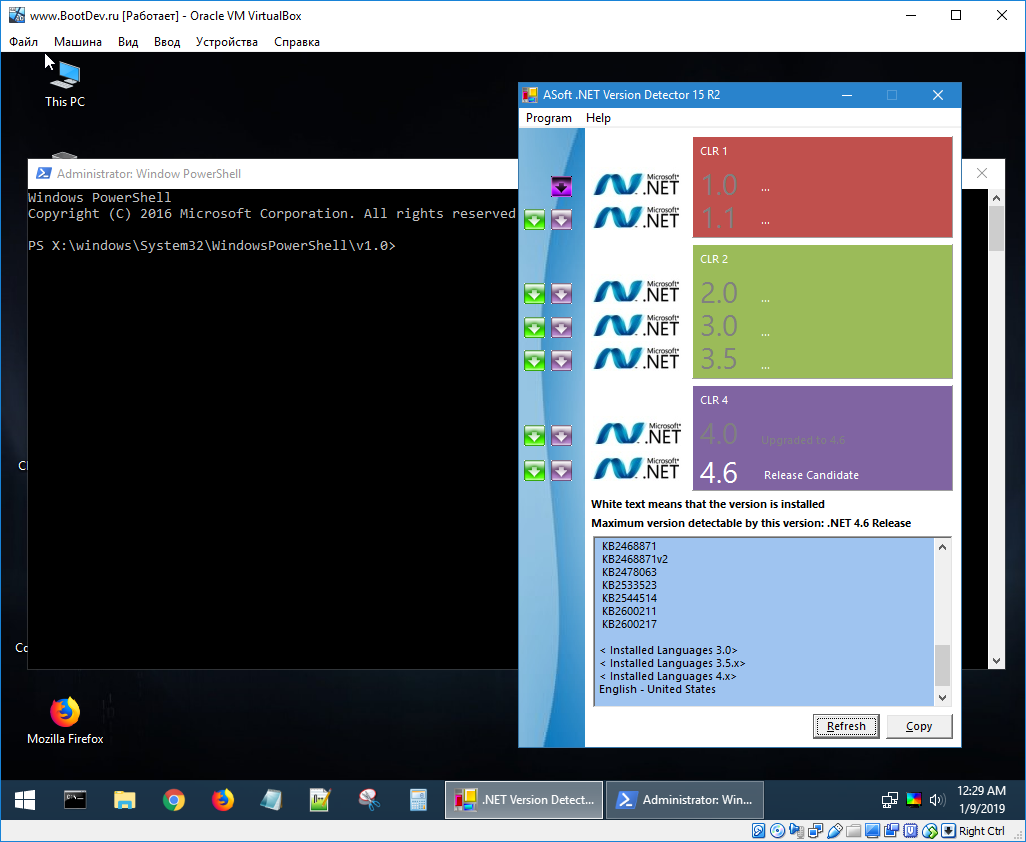Screen dimensions: 1026x842
Task: Click PowerShell window's scroll-up arrow
Action: tap(996, 198)
